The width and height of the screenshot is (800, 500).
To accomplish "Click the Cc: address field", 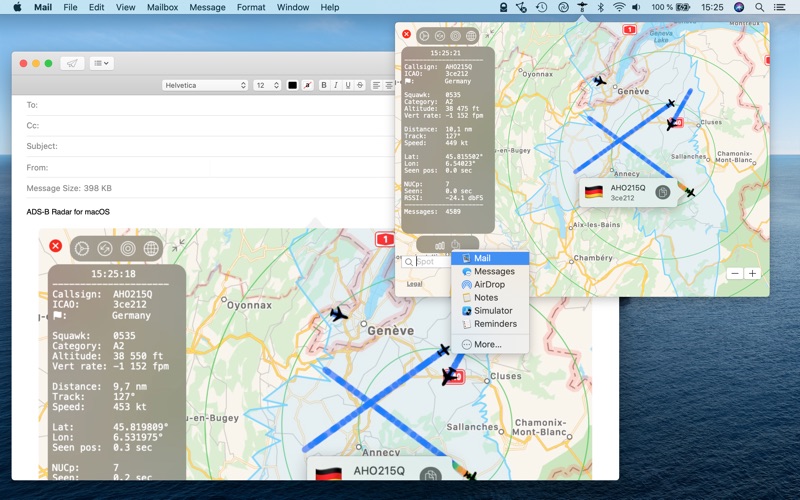I will 210,126.
